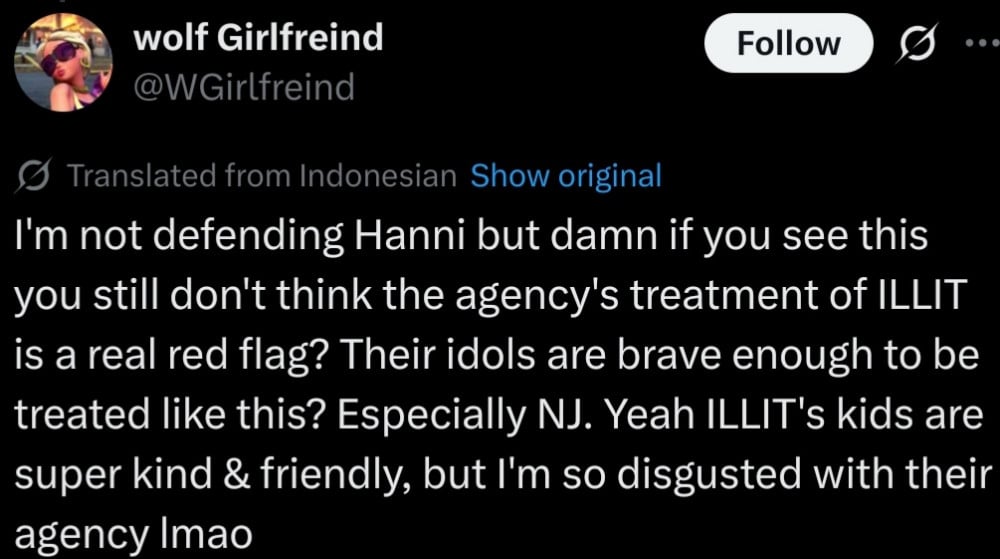Viewport: 1000px width, 559px height.
Task: Open the "wolf Girlfreind" display name
Action: point(257,38)
